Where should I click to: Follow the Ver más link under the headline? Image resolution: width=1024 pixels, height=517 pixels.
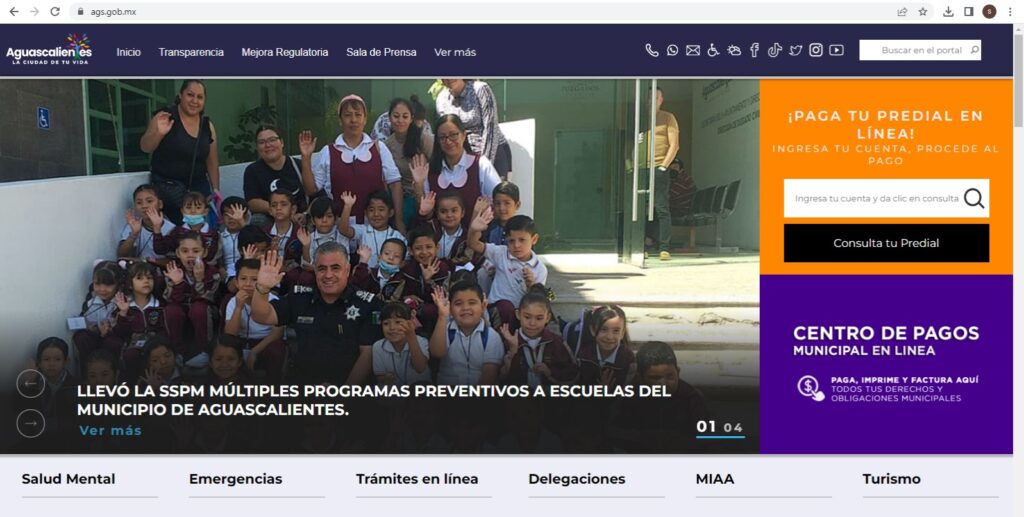(x=110, y=430)
